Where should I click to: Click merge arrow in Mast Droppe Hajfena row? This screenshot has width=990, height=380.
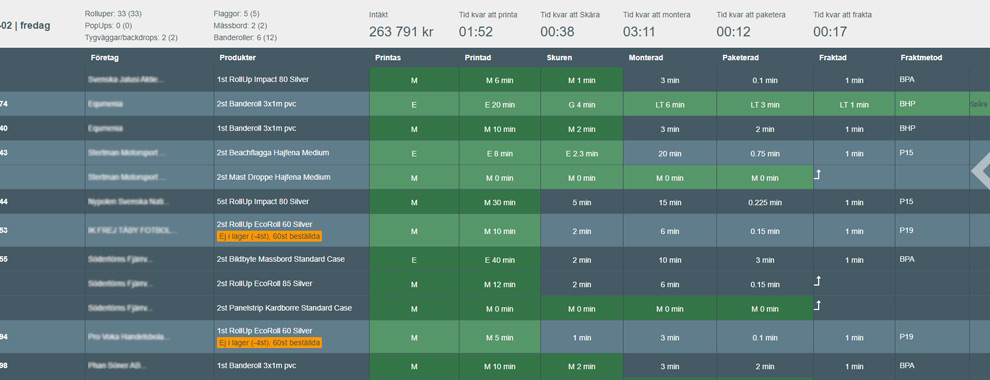[x=817, y=174]
